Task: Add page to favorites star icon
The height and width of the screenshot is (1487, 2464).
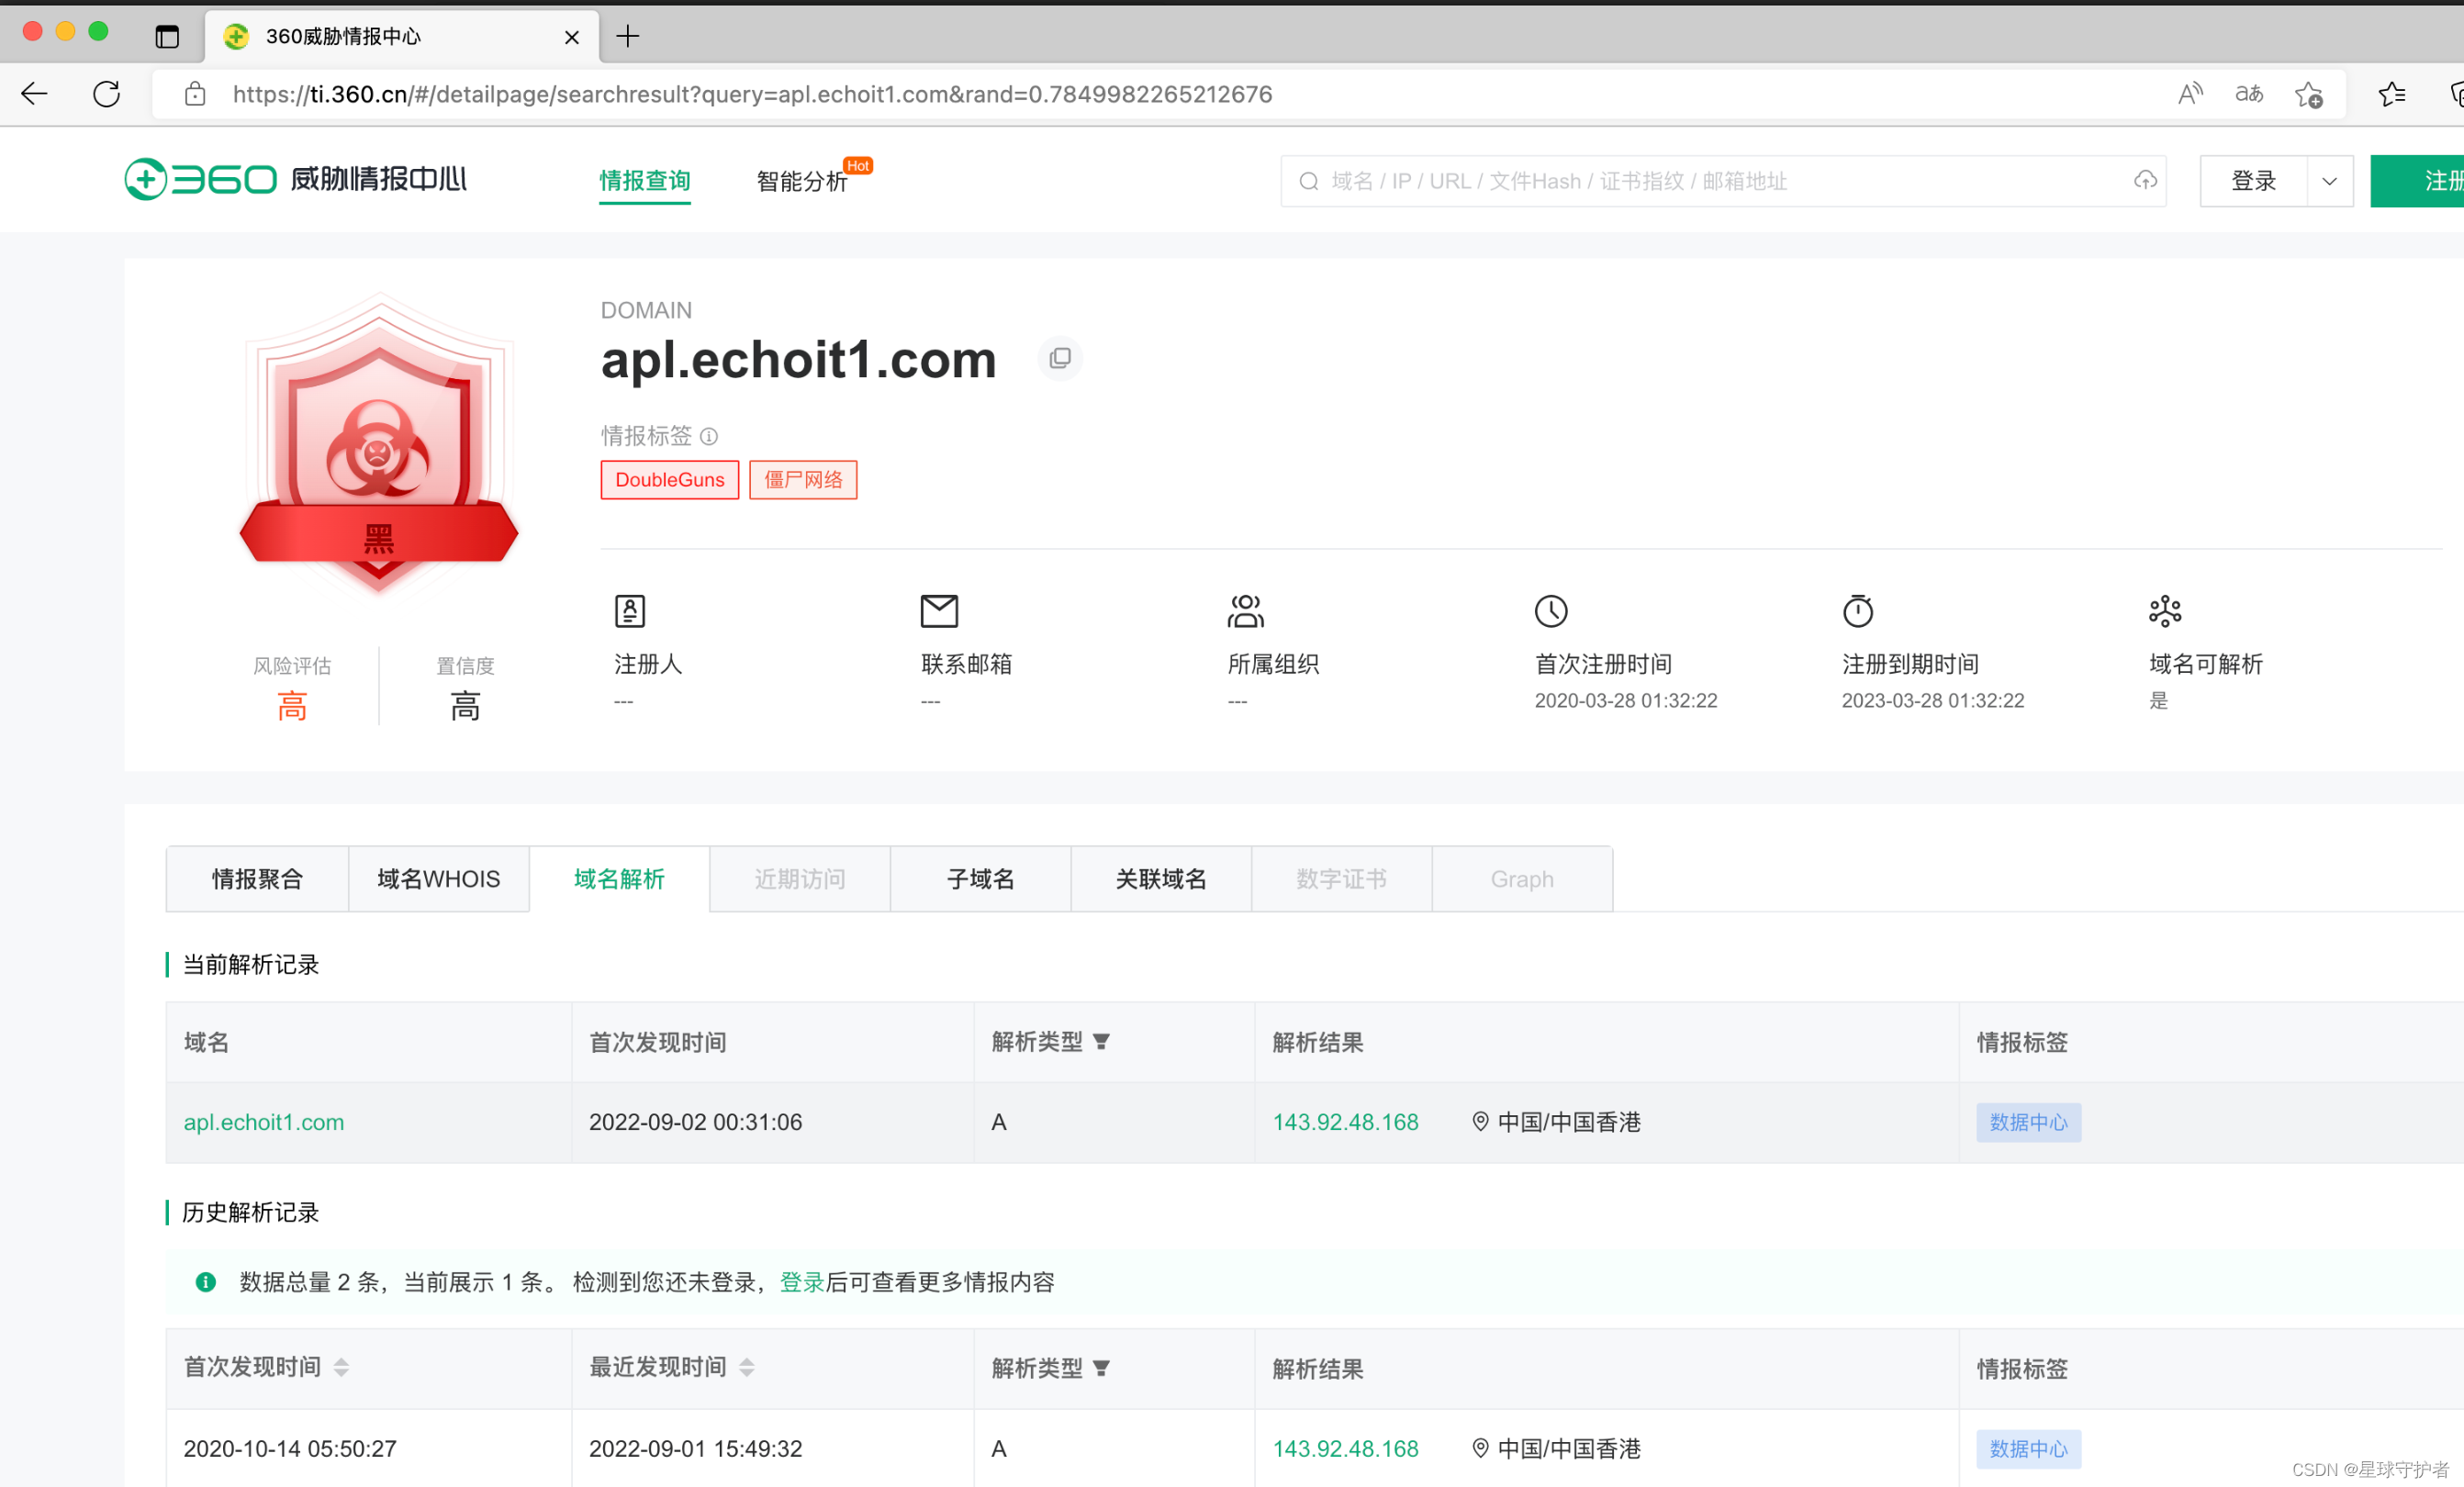Action: [2309, 94]
